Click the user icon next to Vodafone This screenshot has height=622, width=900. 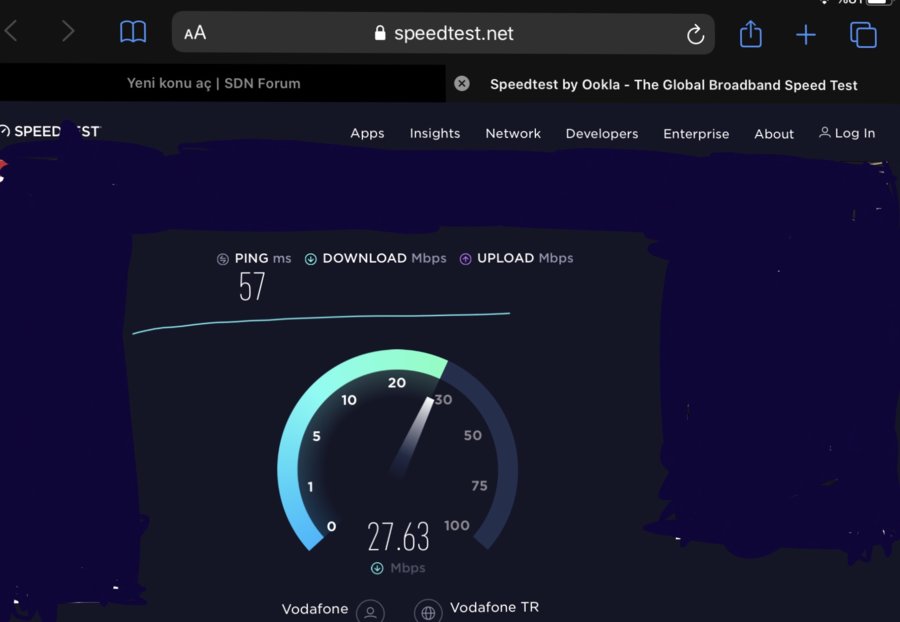[370, 612]
